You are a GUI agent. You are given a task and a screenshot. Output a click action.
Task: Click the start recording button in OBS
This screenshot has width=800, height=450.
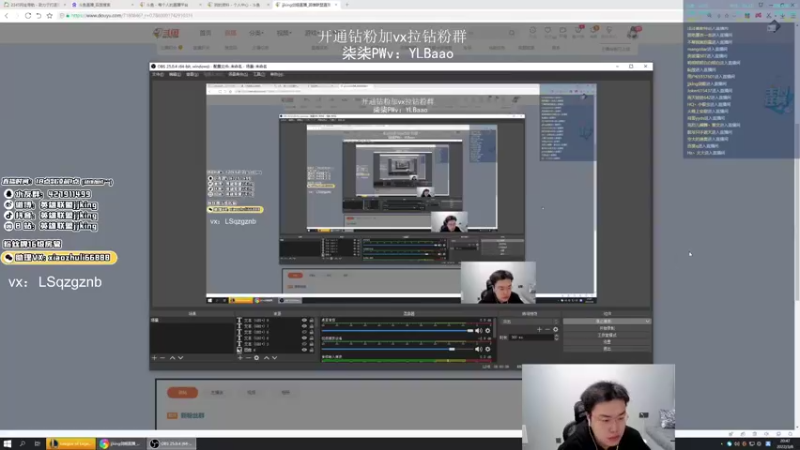pos(607,328)
